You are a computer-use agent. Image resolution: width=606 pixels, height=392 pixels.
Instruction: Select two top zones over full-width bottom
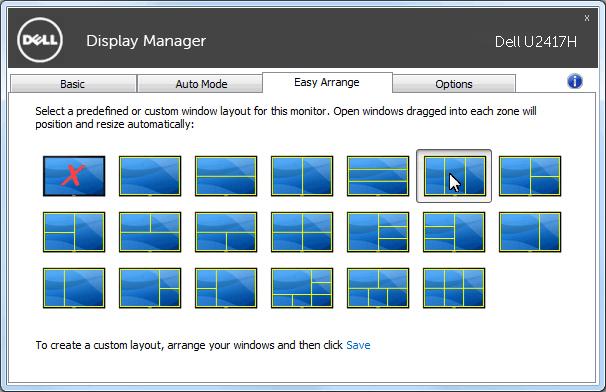tap(150, 232)
